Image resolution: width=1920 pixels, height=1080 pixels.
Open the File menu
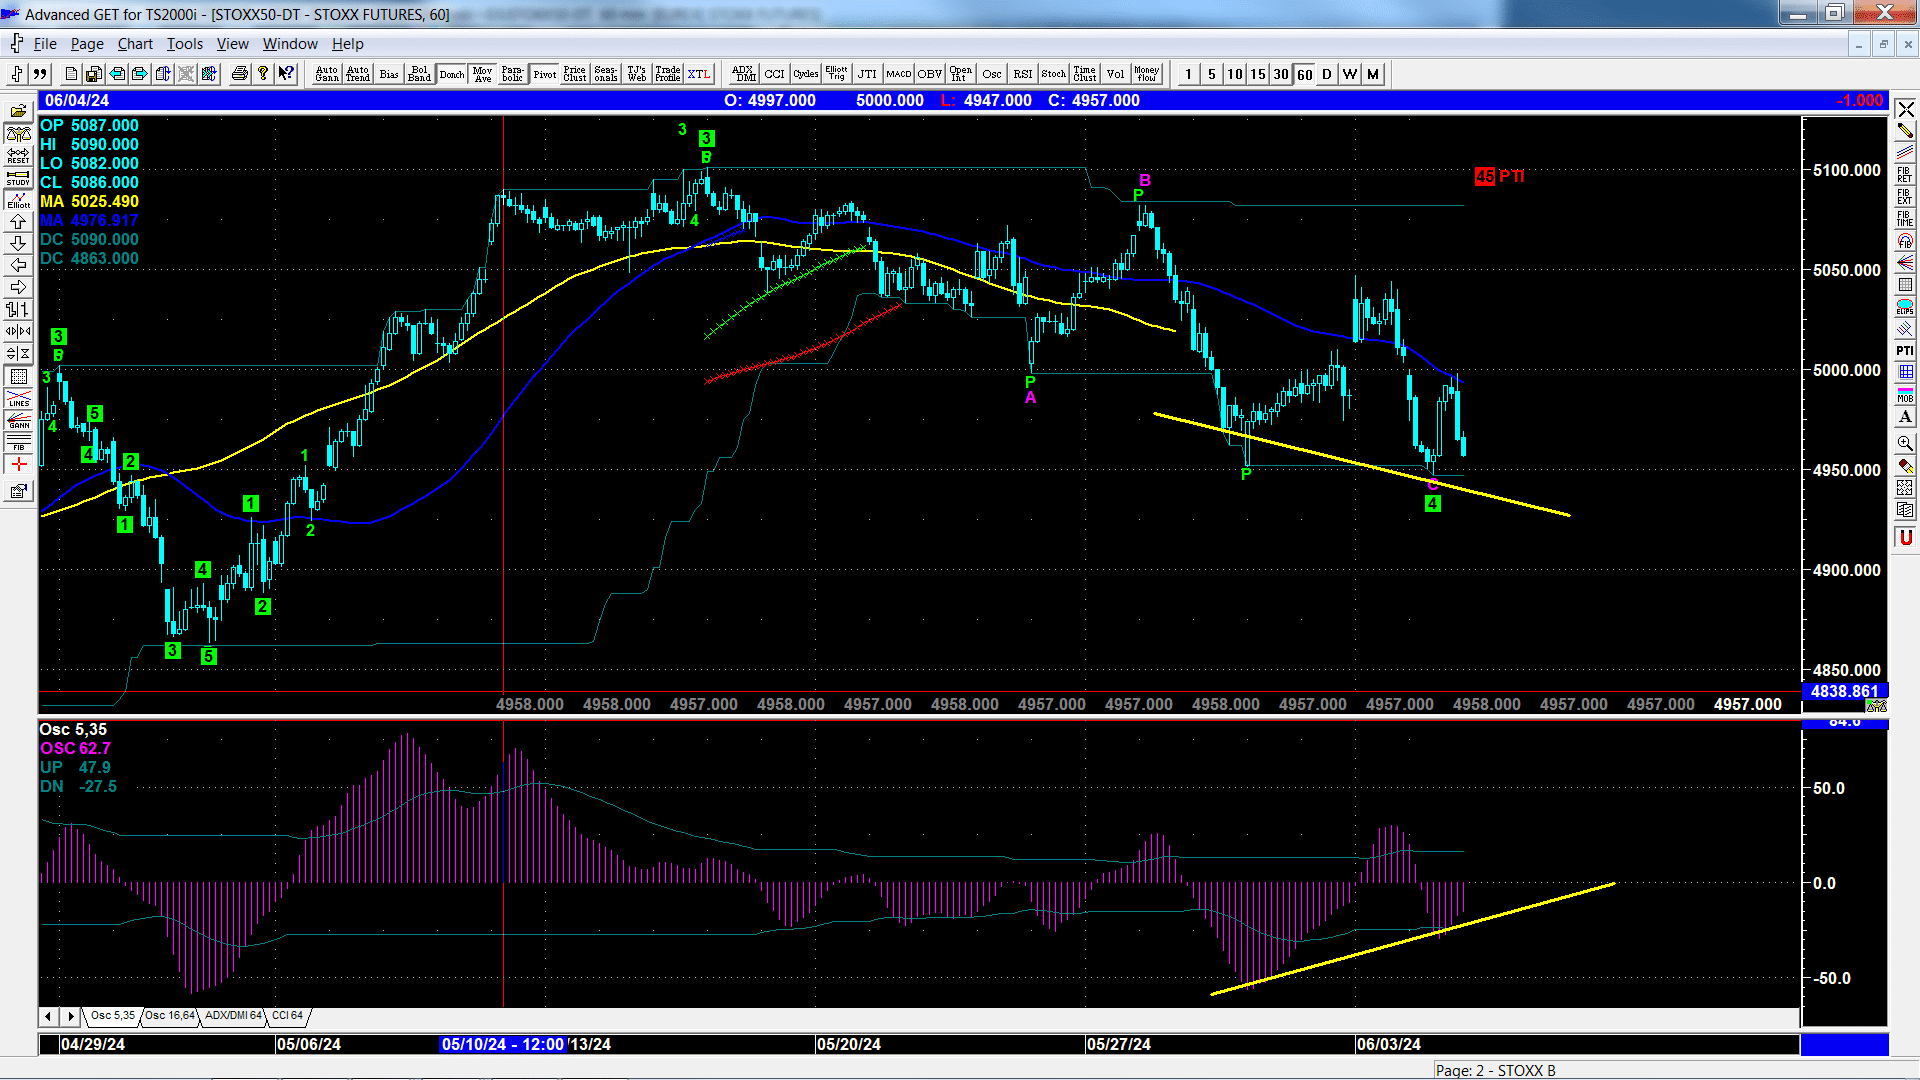pos(45,44)
